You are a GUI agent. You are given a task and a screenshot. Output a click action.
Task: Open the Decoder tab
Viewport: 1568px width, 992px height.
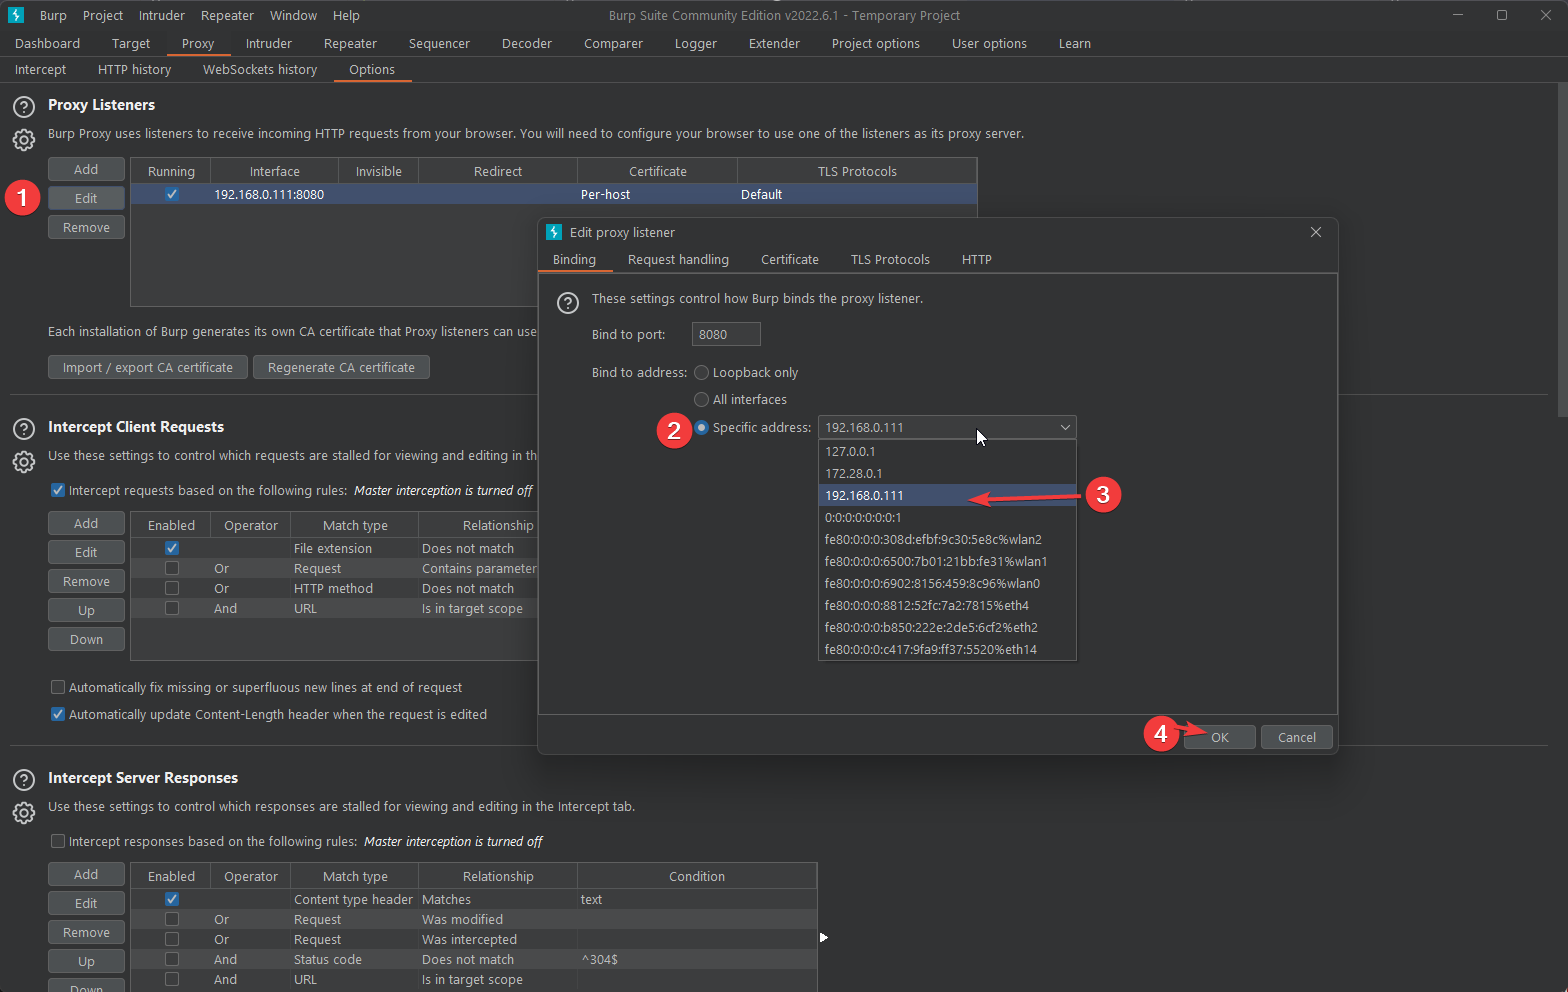tap(527, 43)
